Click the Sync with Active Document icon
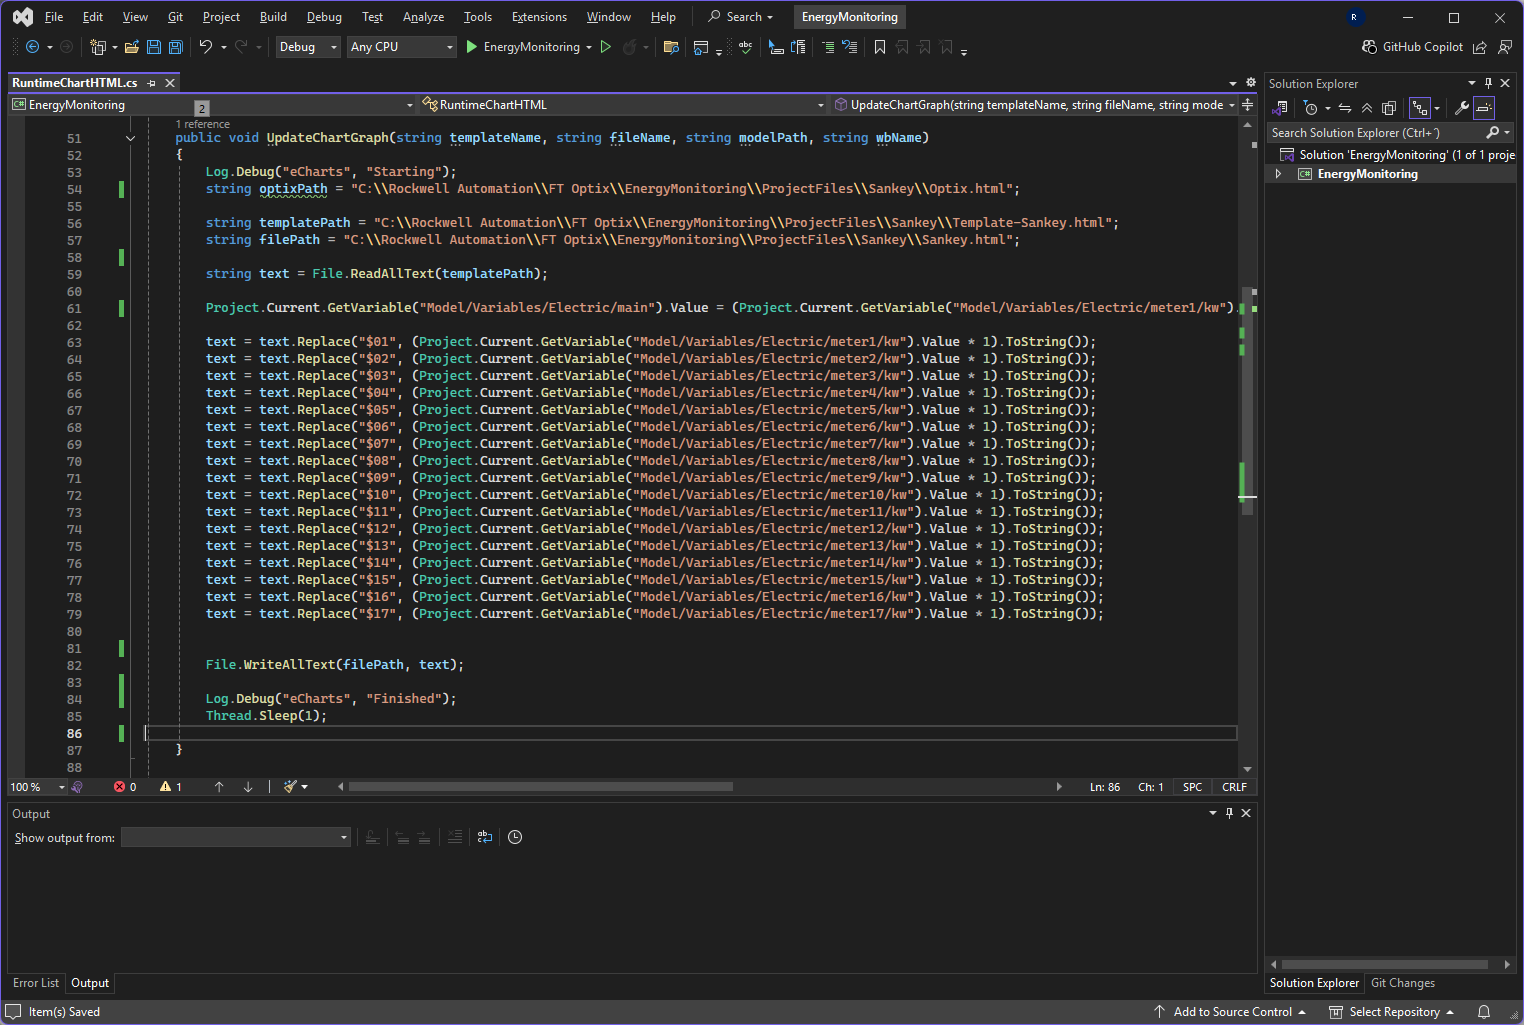 [1345, 108]
